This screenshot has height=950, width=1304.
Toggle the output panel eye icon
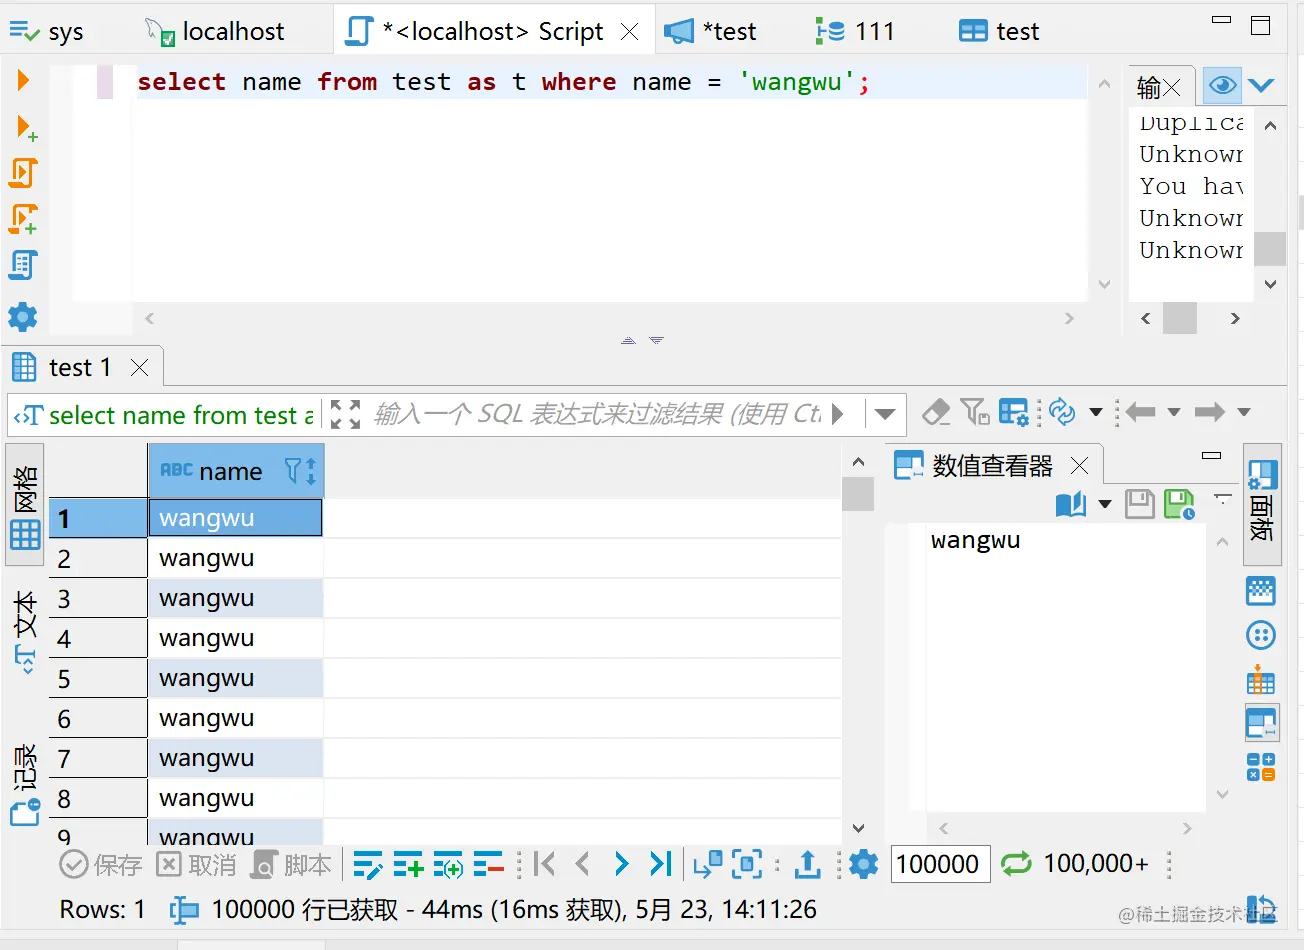click(x=1222, y=85)
